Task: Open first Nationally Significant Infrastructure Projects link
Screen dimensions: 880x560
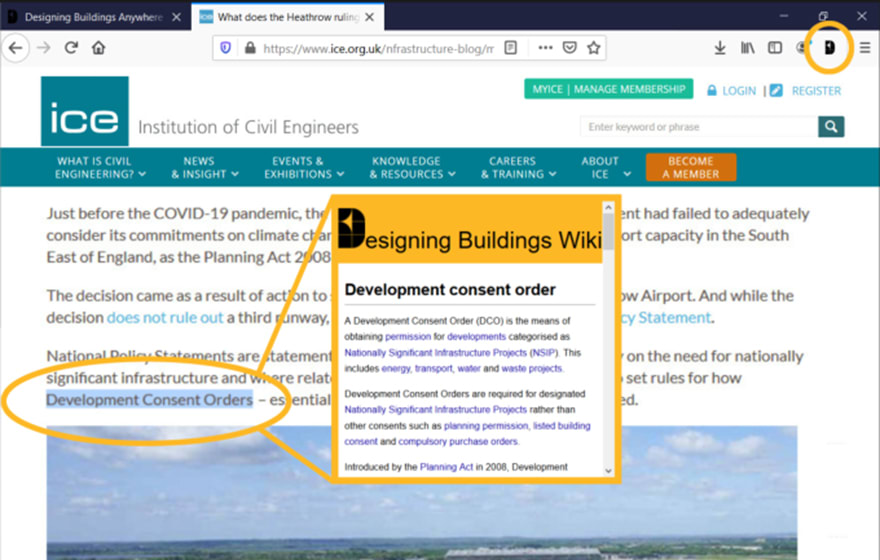Action: pyautogui.click(x=436, y=353)
